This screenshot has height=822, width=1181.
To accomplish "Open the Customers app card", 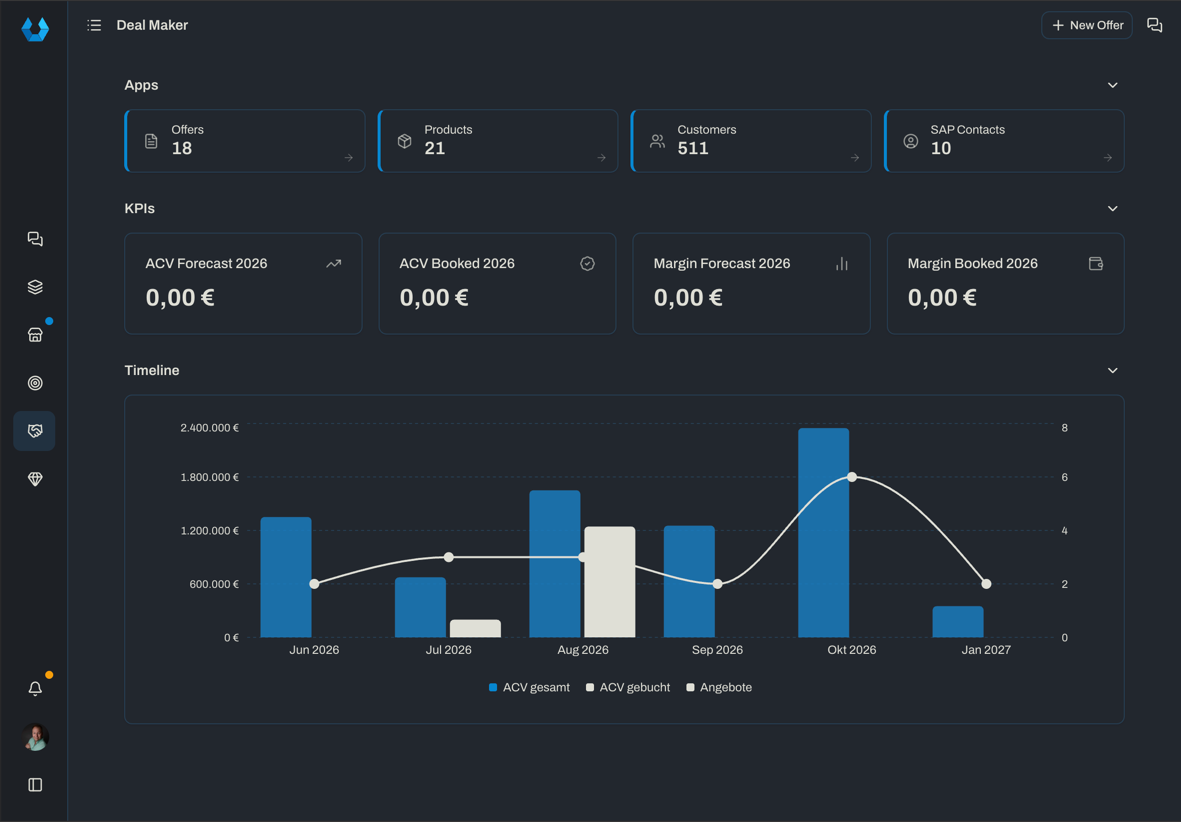I will tap(751, 141).
